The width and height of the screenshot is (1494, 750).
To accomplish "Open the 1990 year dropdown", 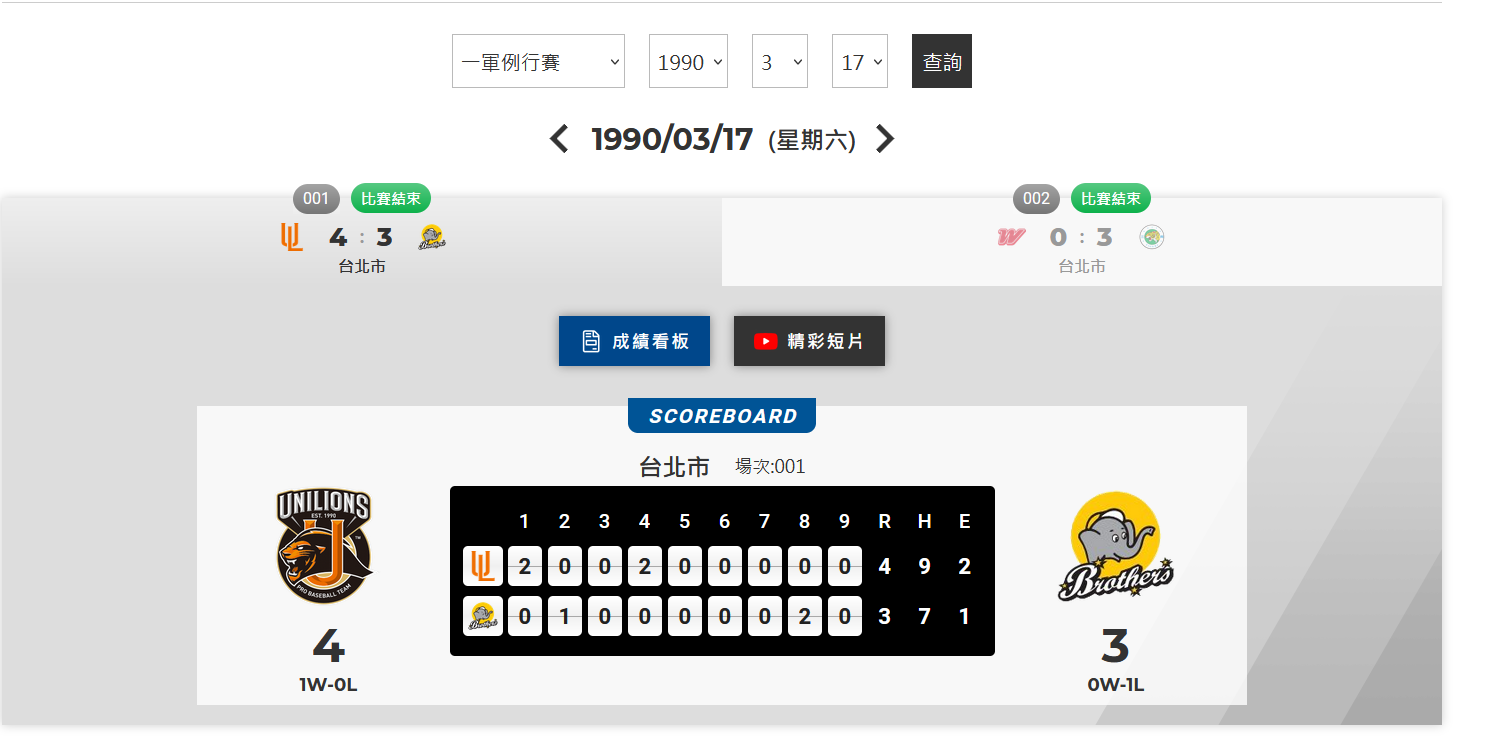I will [x=688, y=61].
